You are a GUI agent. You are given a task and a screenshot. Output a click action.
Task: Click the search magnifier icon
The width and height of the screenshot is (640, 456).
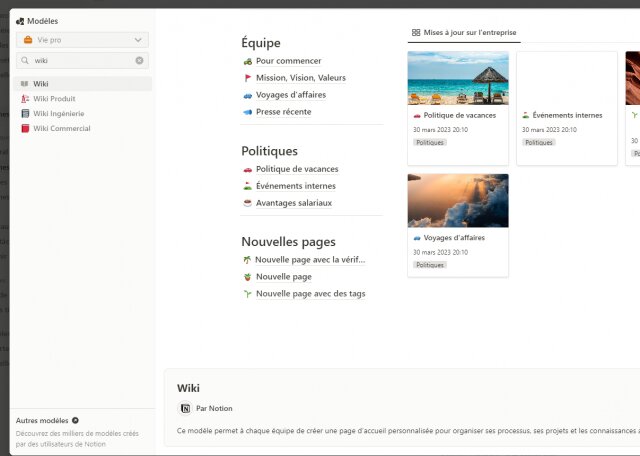click(25, 60)
